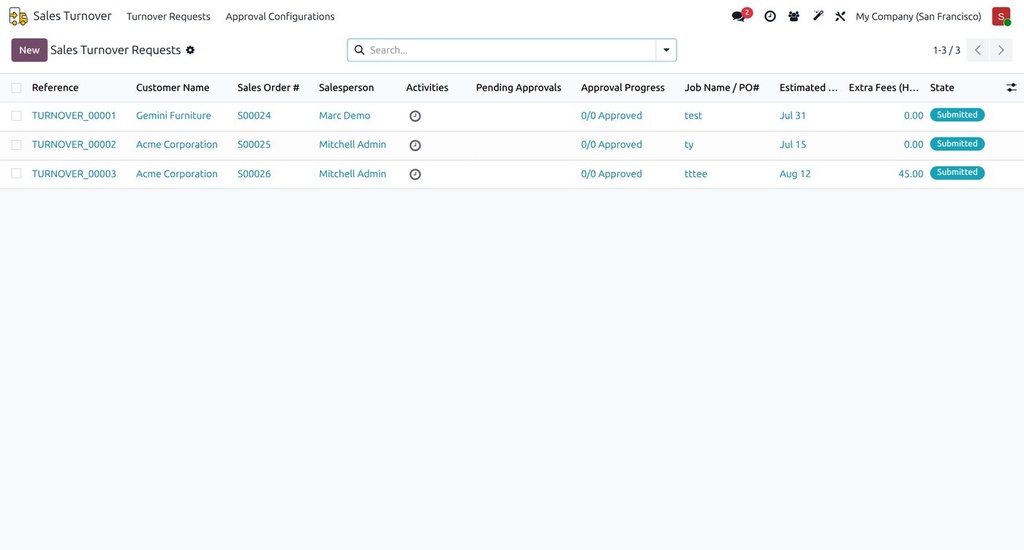The image size is (1024, 550).
Task: Open record TURNOVER_00002
Action: pos(74,144)
